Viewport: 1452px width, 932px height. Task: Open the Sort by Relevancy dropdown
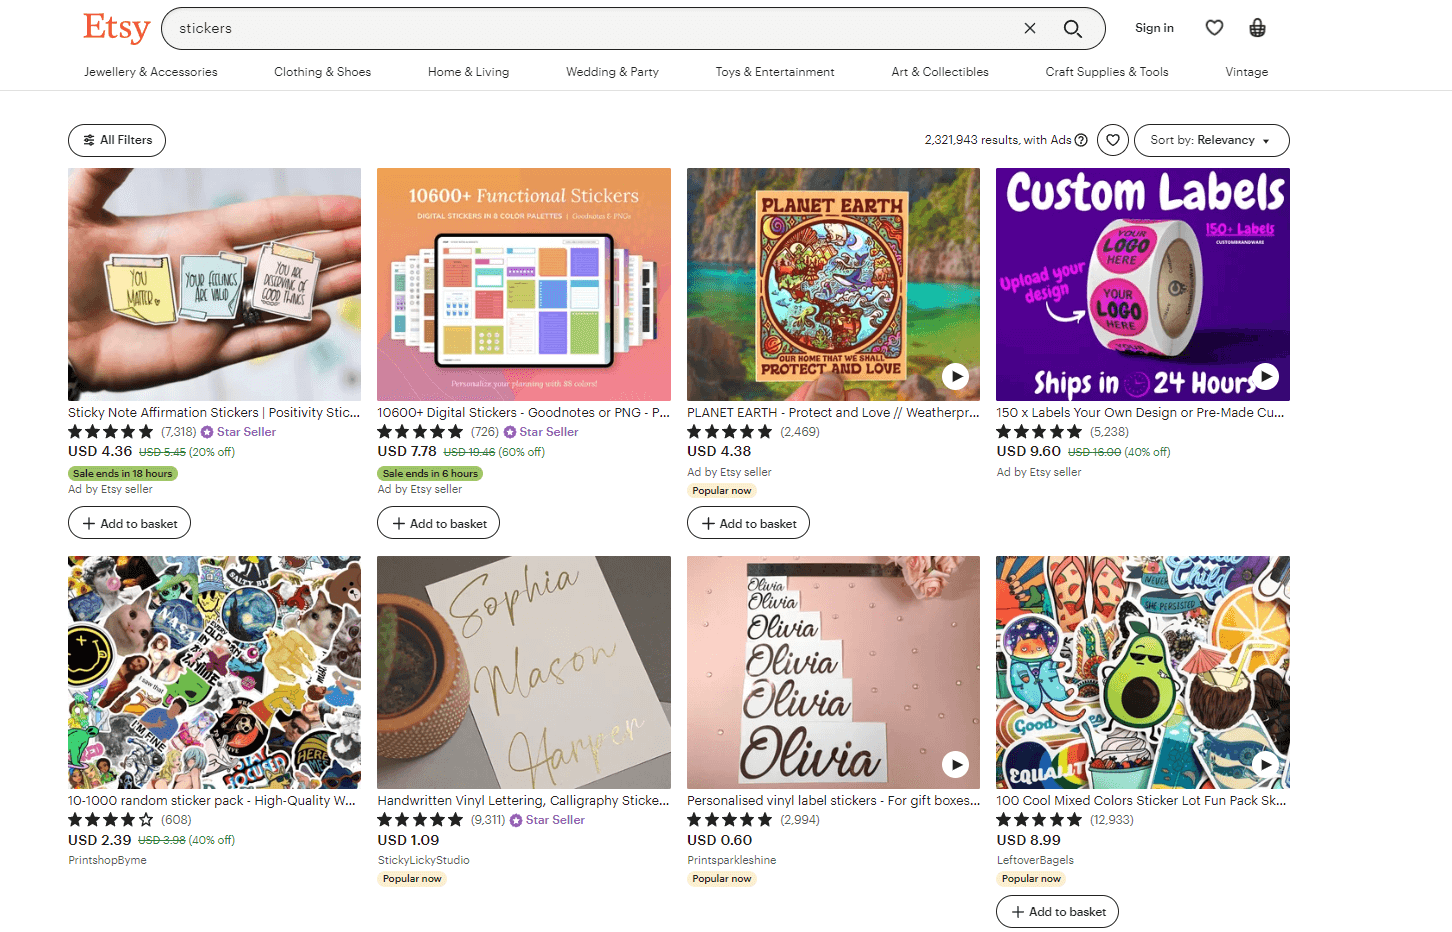(x=1211, y=140)
